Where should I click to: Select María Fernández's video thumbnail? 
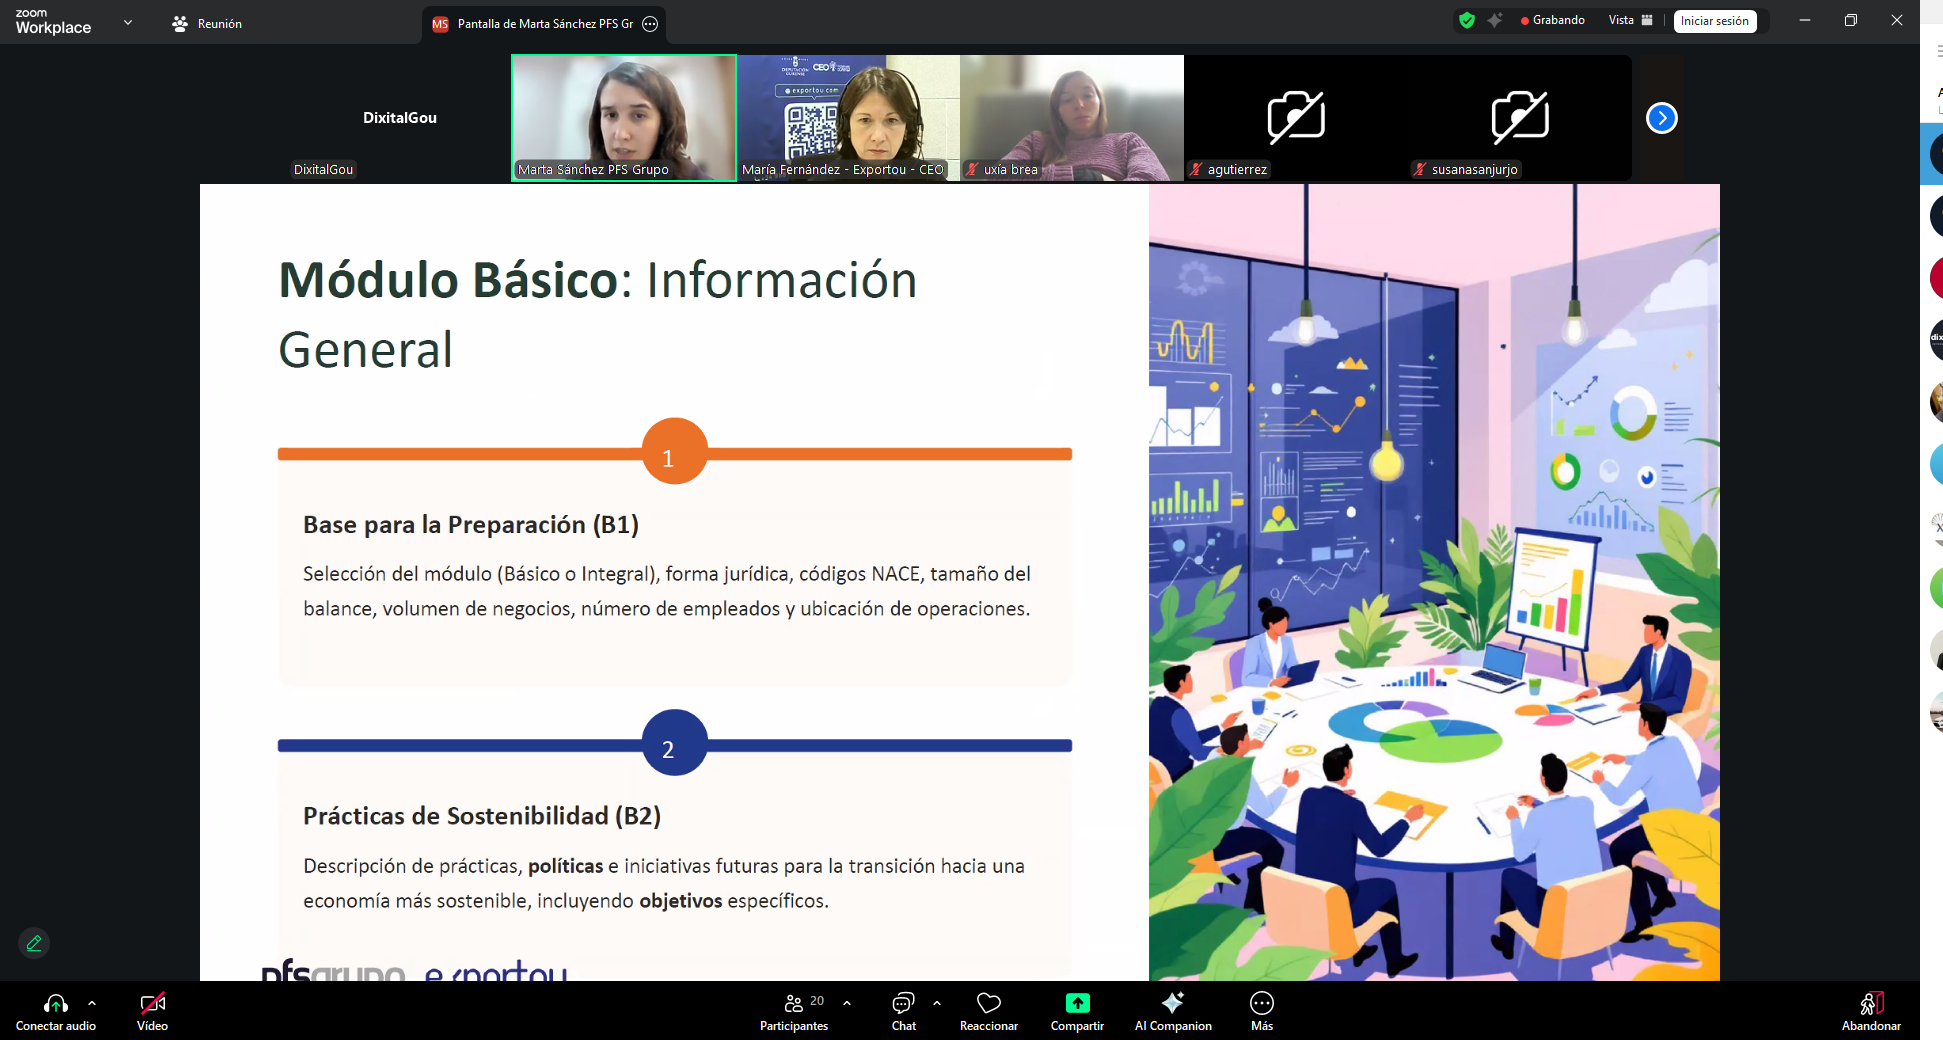click(x=848, y=117)
